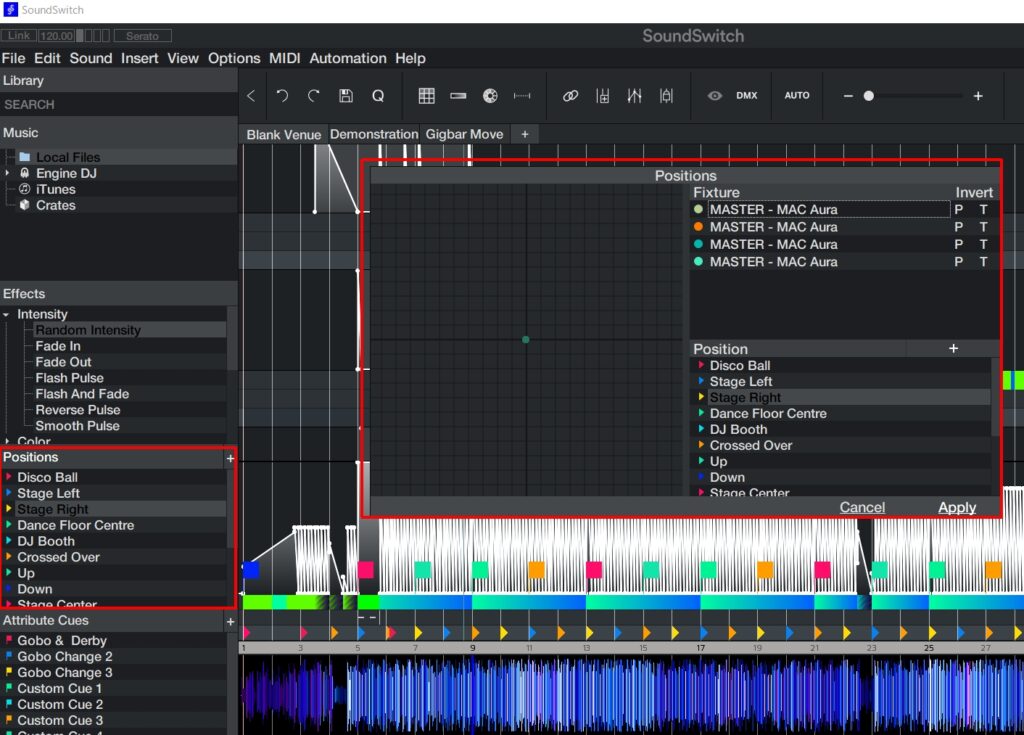Add new position in dialog with plus
The height and width of the screenshot is (735, 1024).
point(953,348)
